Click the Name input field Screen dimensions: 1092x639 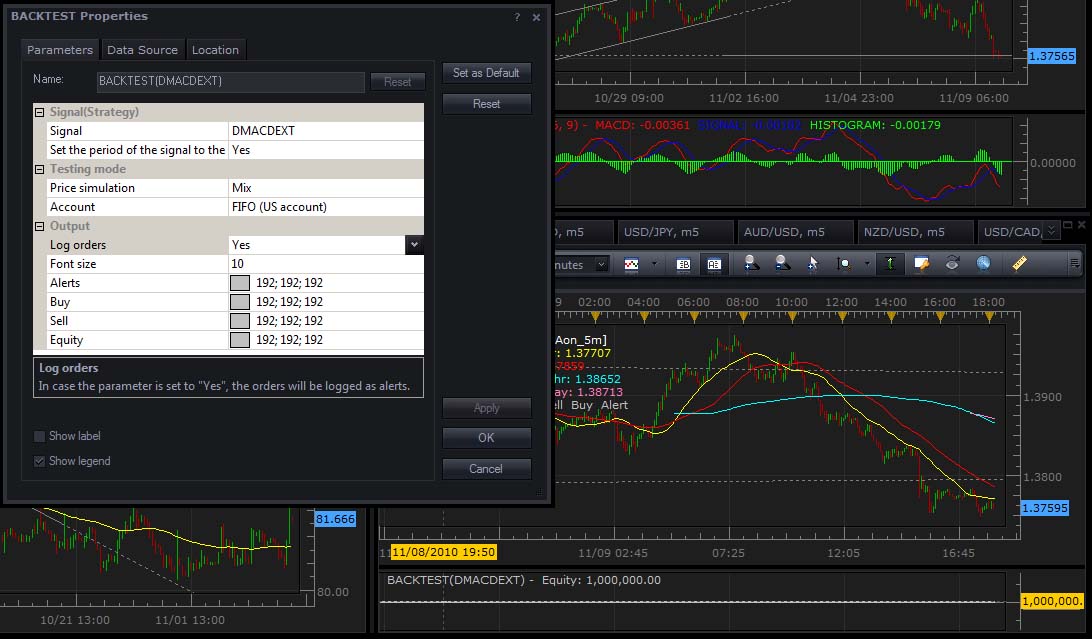click(x=231, y=81)
